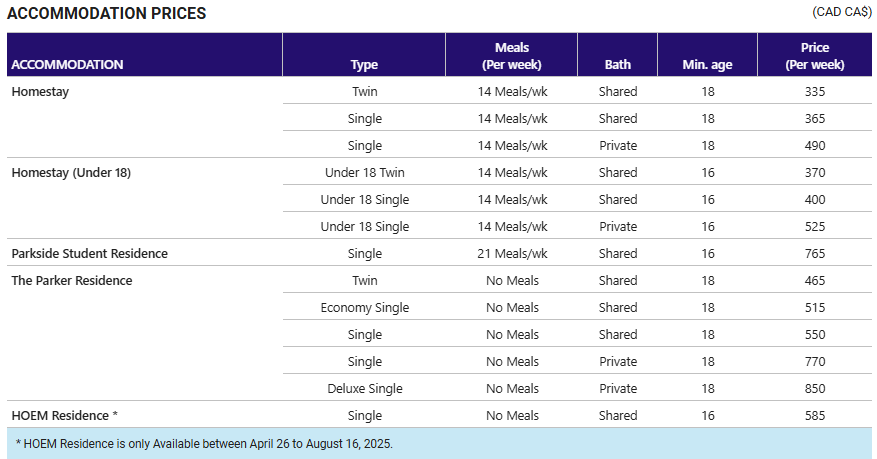This screenshot has width=877, height=459.
Task: Click Parkside Student Residence row name
Action: pyautogui.click(x=89, y=254)
